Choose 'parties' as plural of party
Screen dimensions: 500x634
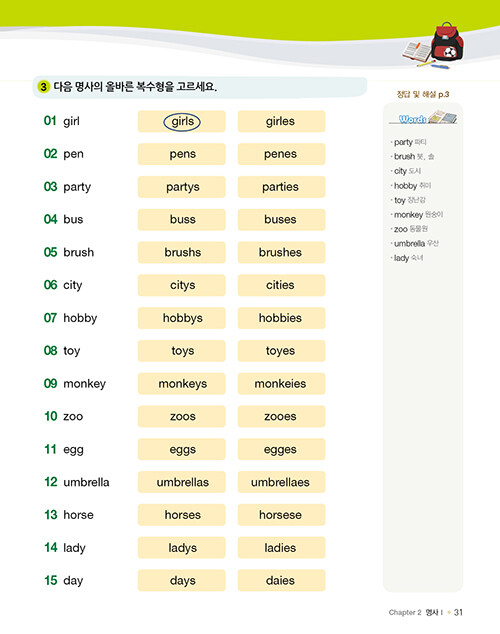[281, 187]
